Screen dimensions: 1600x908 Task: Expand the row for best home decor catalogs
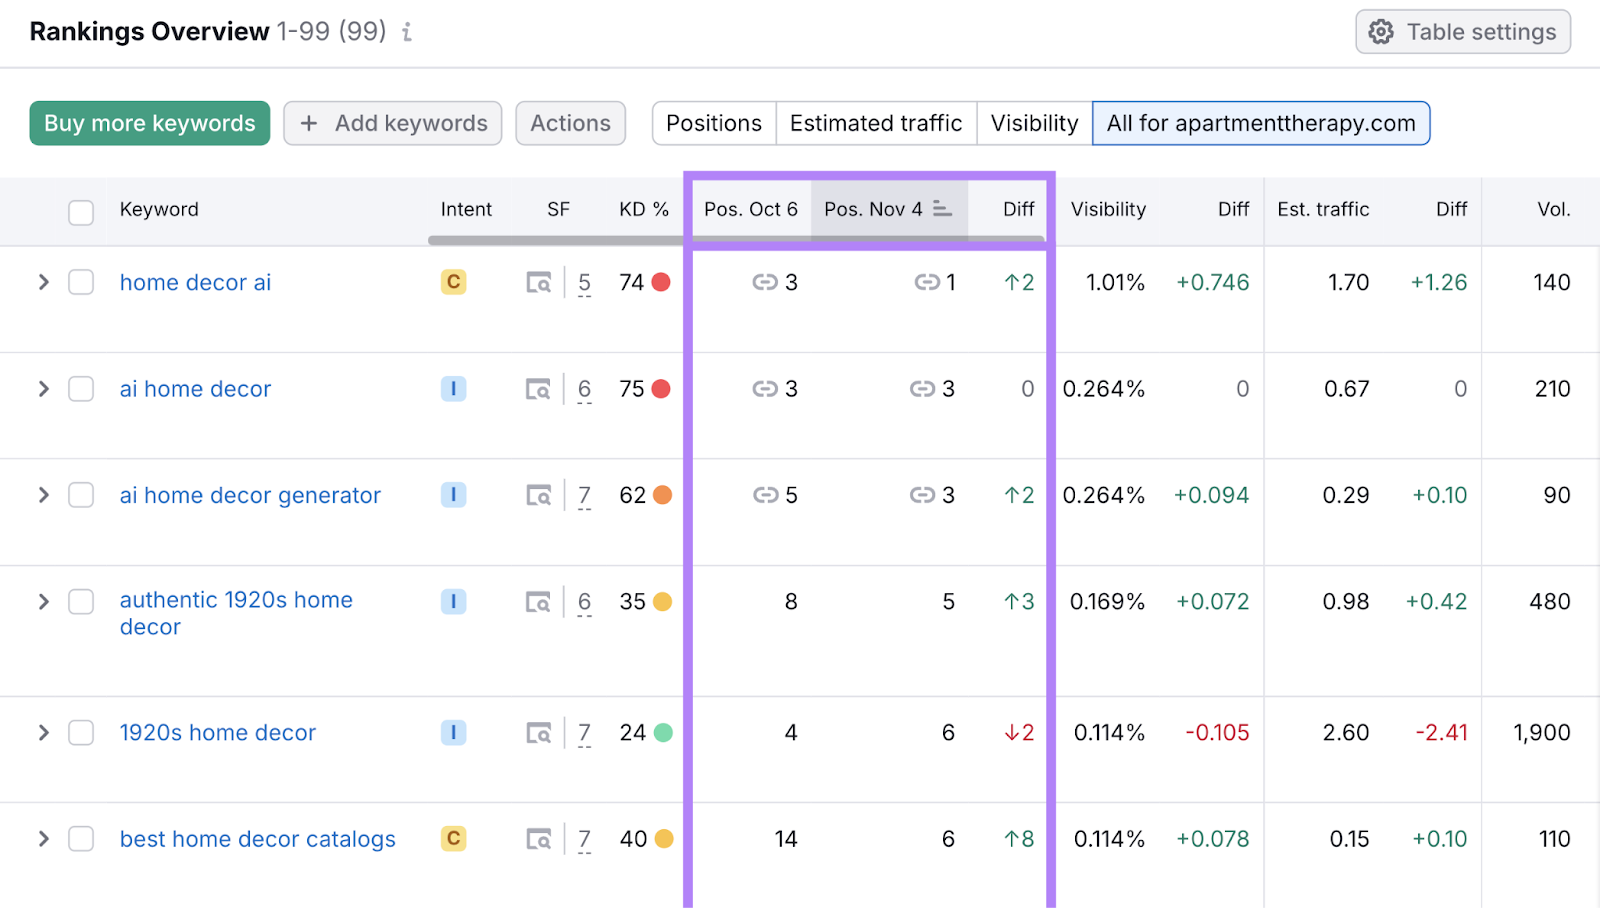click(43, 839)
